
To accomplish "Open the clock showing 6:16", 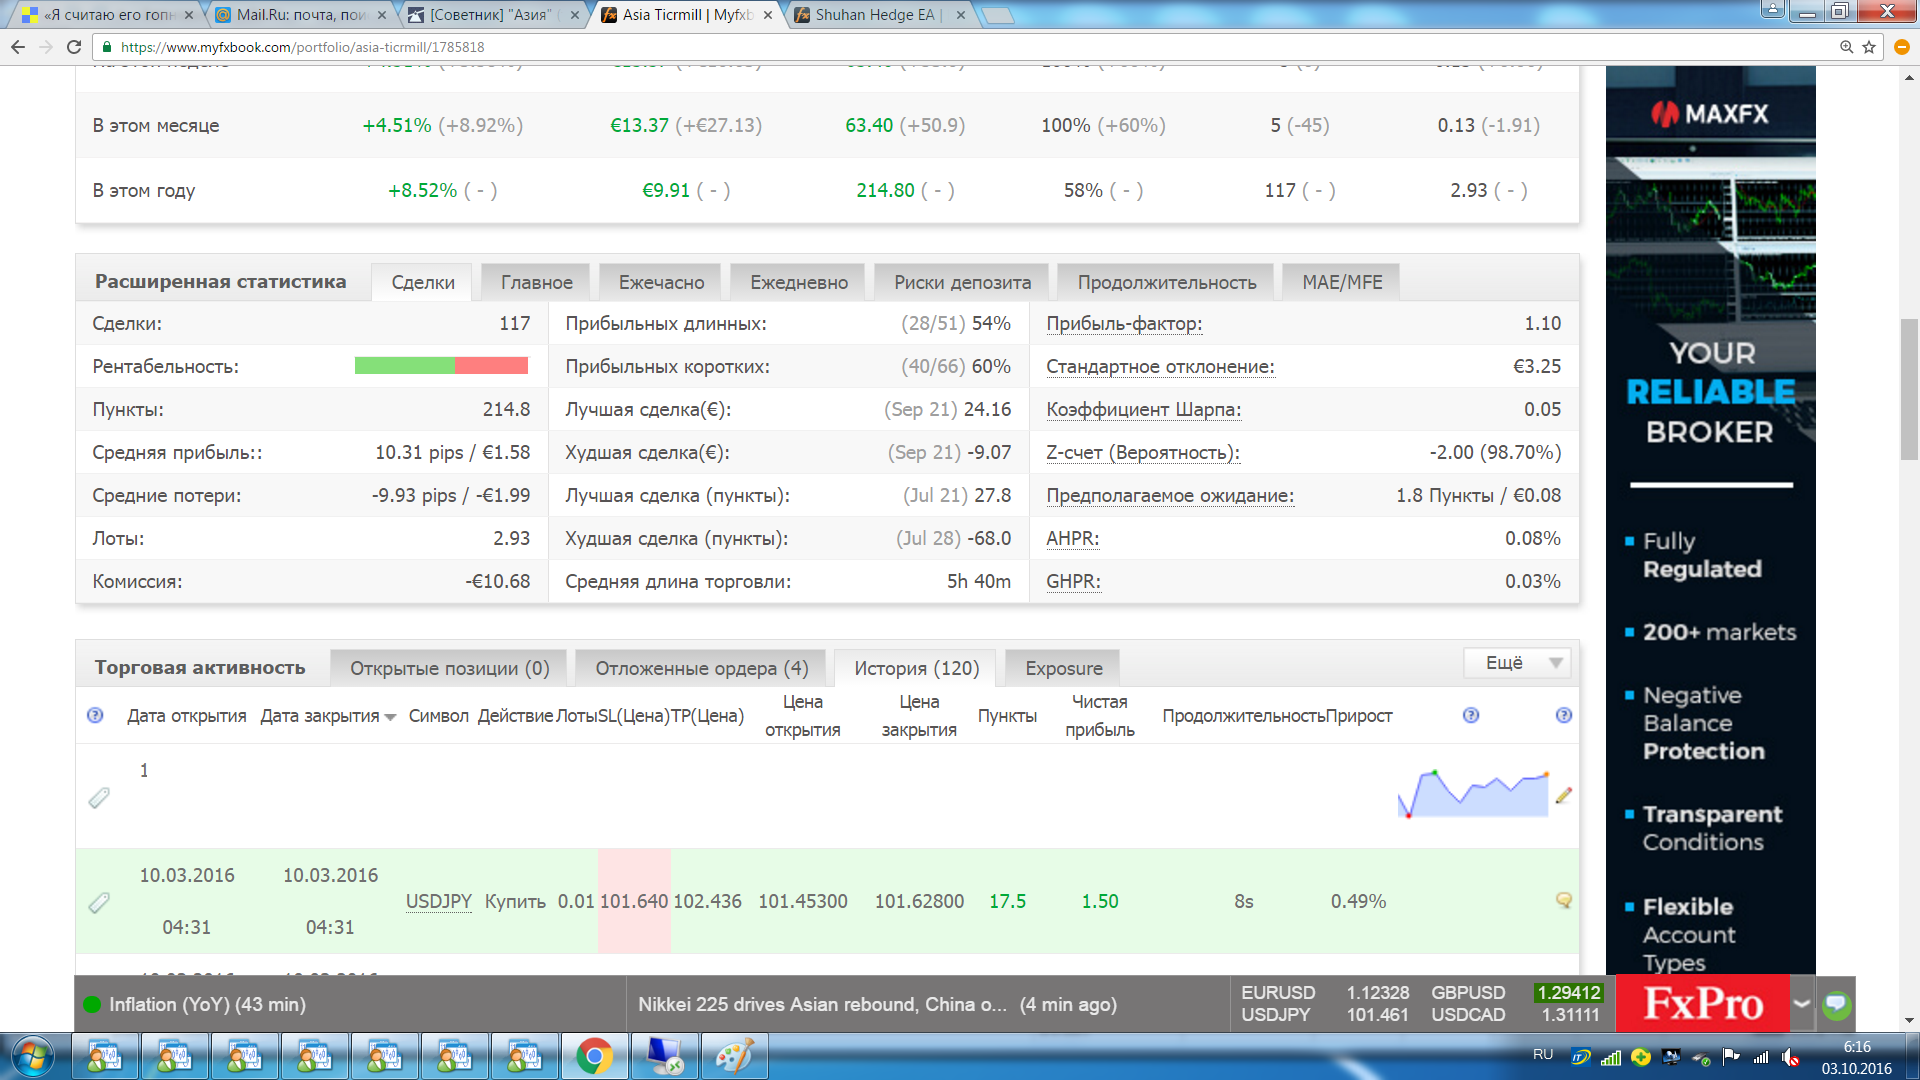I will 1856,1057.
